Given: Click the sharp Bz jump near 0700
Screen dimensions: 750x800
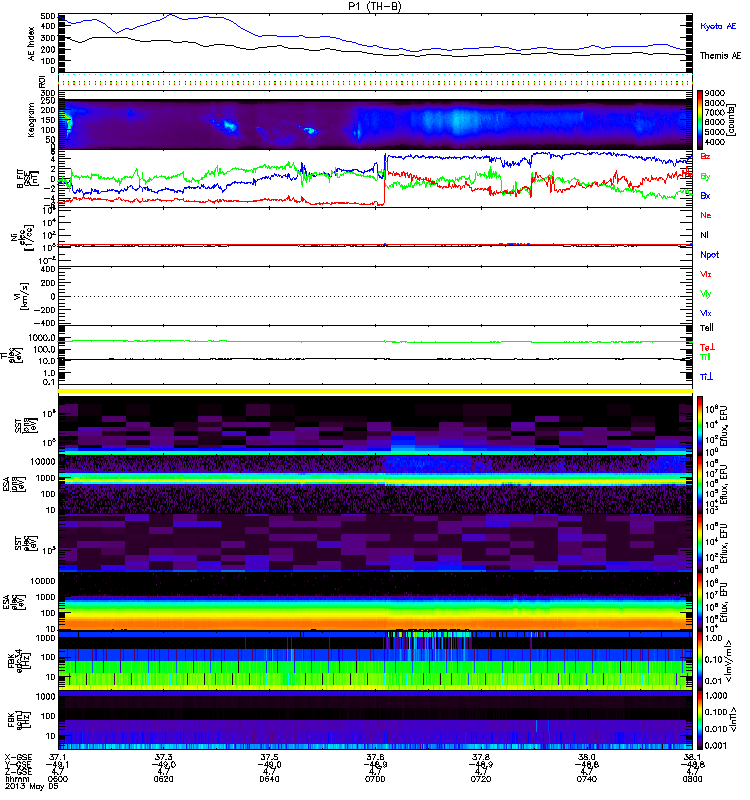Looking at the screenshot, I should pyautogui.click(x=385, y=180).
